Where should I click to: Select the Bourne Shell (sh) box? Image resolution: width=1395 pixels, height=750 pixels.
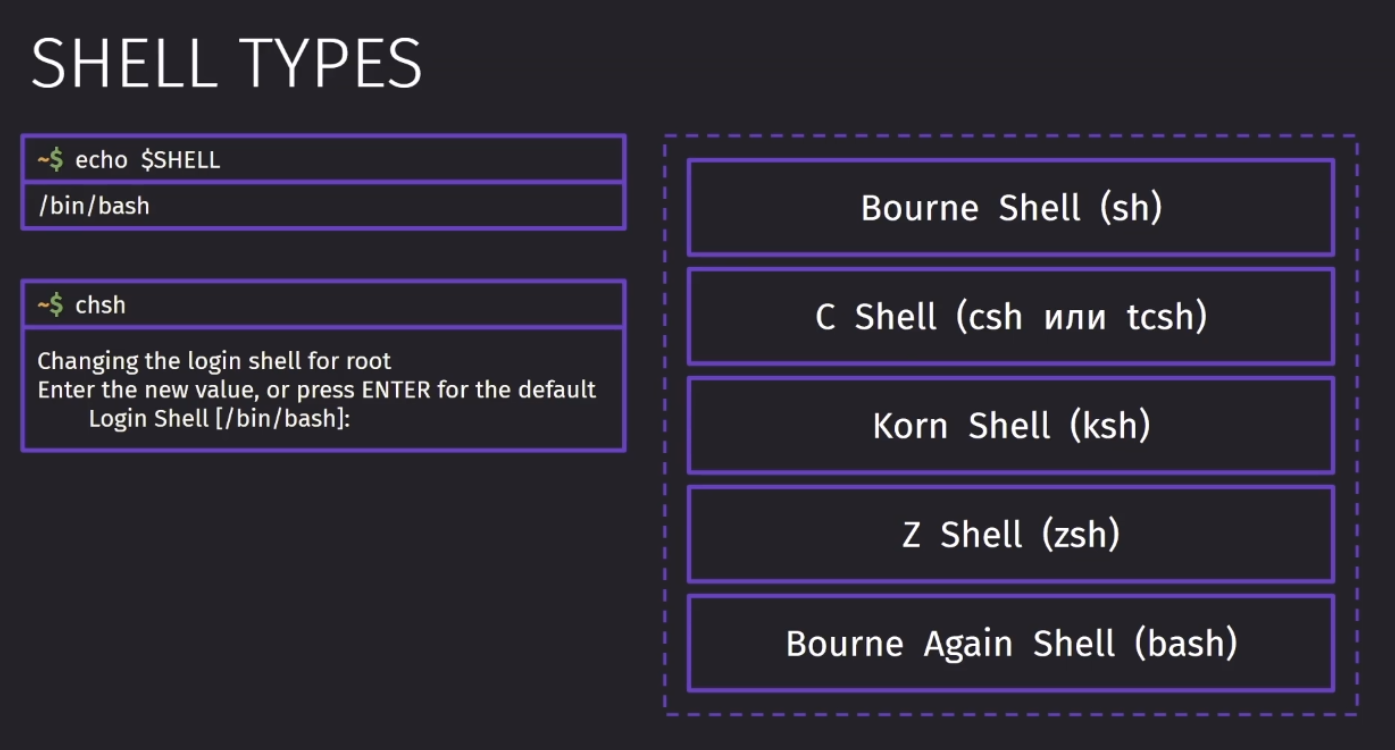pos(1011,207)
